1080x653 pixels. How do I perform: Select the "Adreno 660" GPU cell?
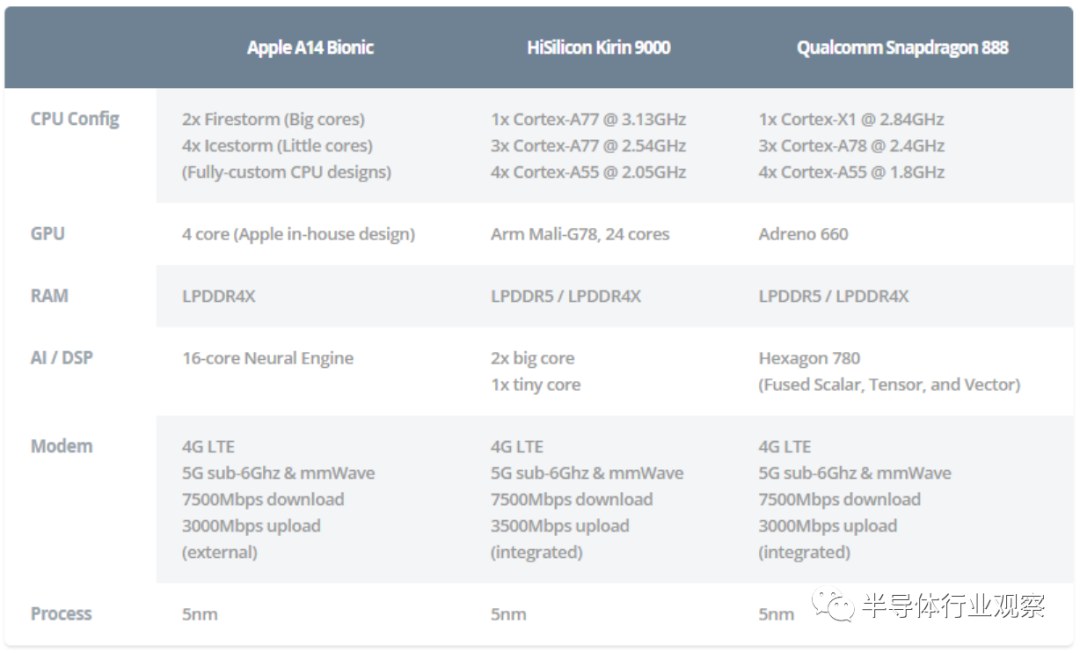[x=803, y=234]
